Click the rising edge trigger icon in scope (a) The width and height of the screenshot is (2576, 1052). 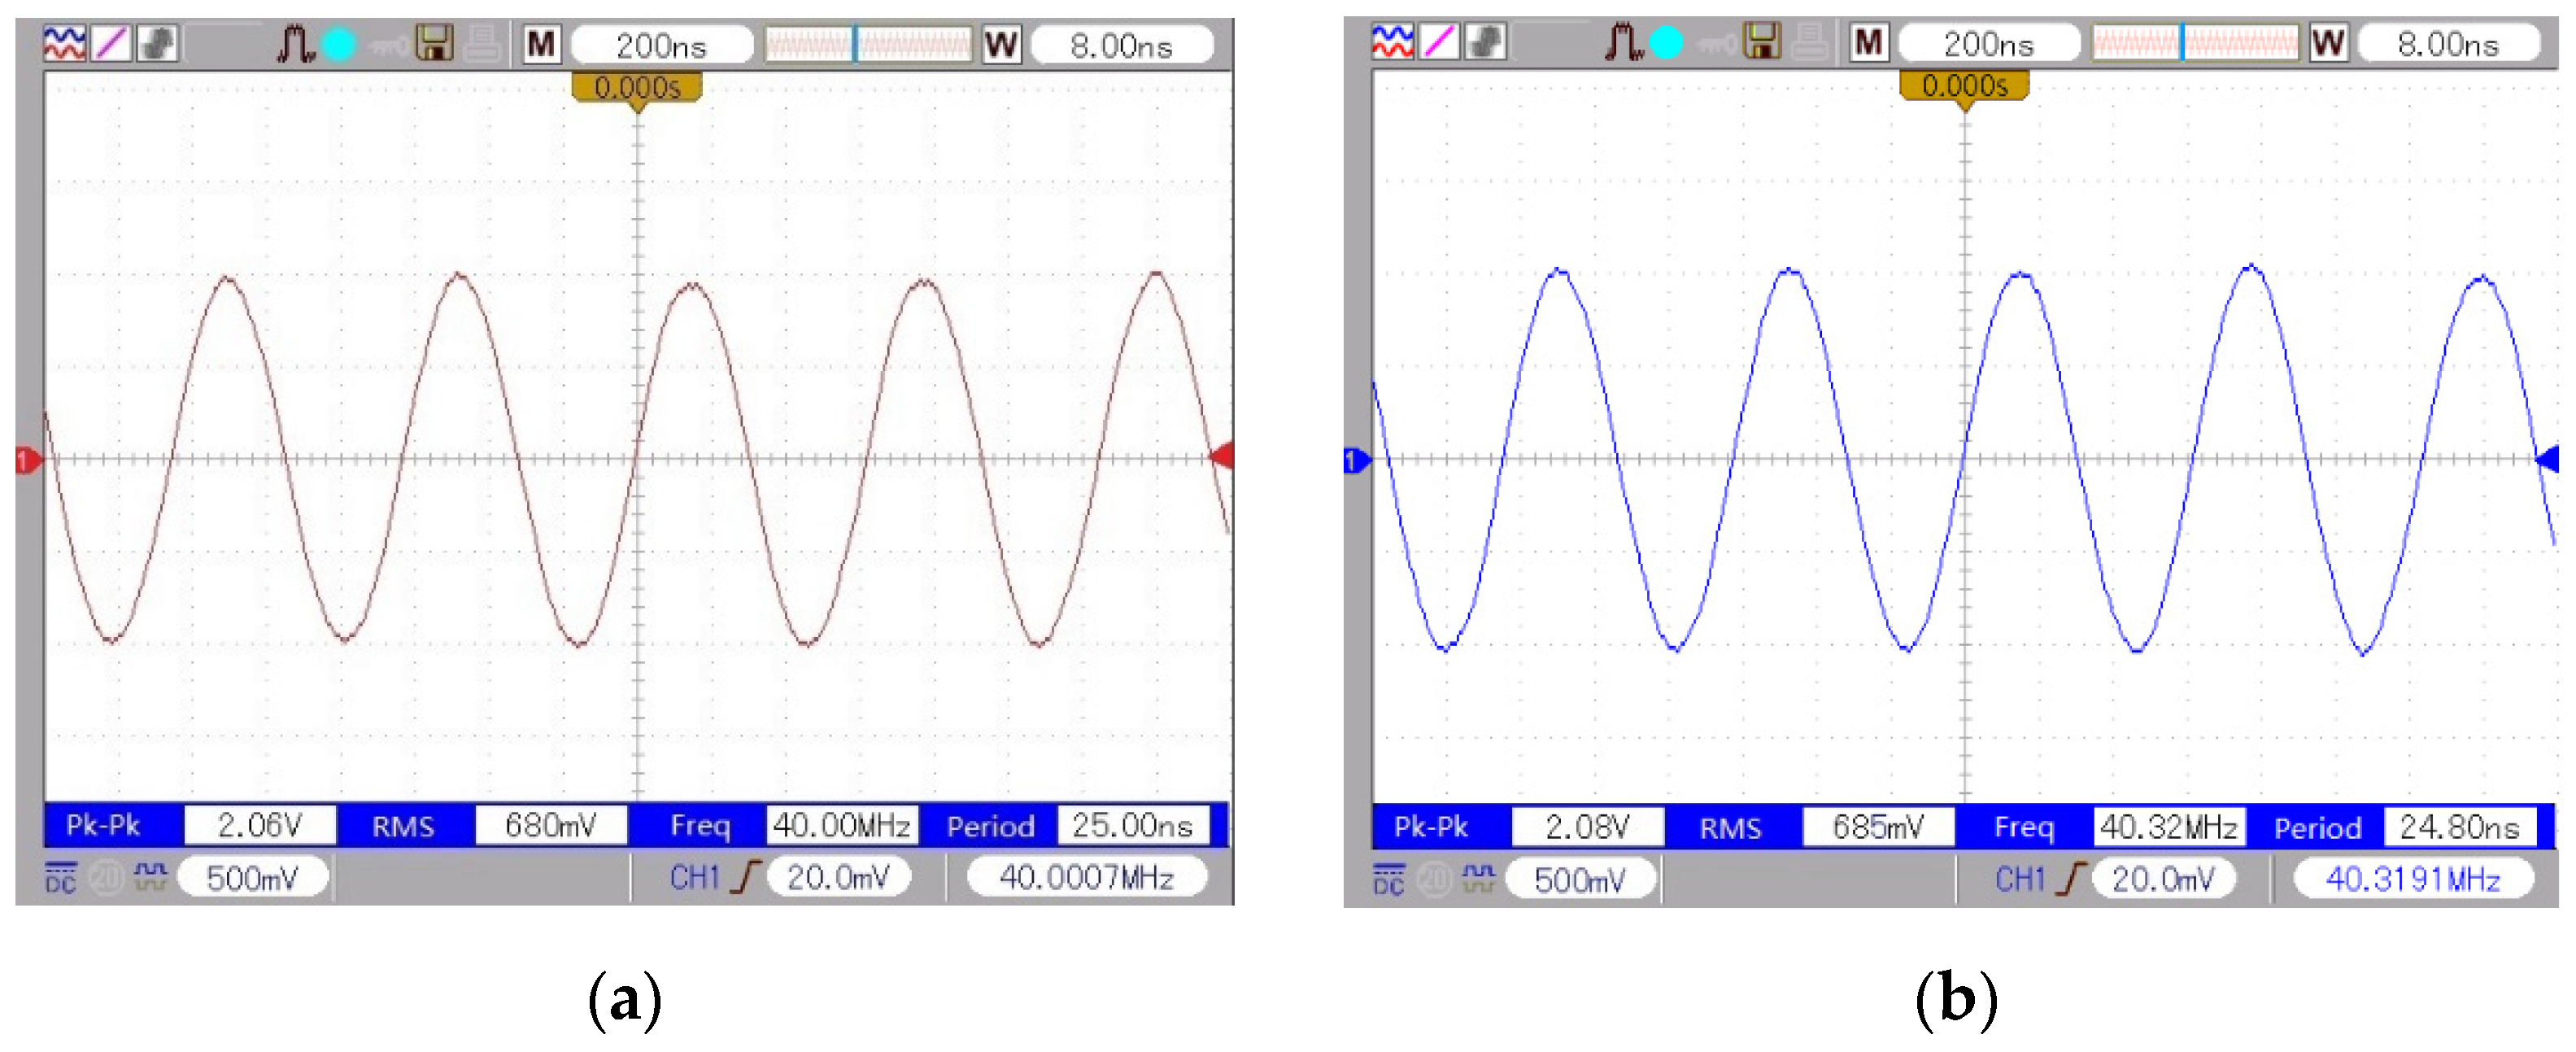(746, 877)
